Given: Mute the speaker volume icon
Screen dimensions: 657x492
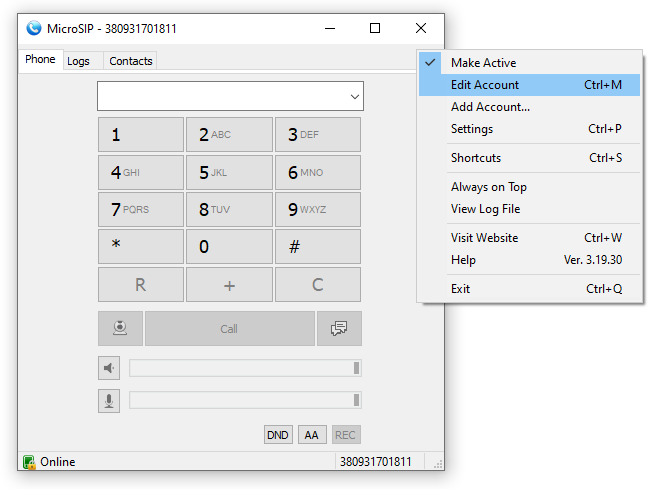Looking at the screenshot, I should pos(109,368).
